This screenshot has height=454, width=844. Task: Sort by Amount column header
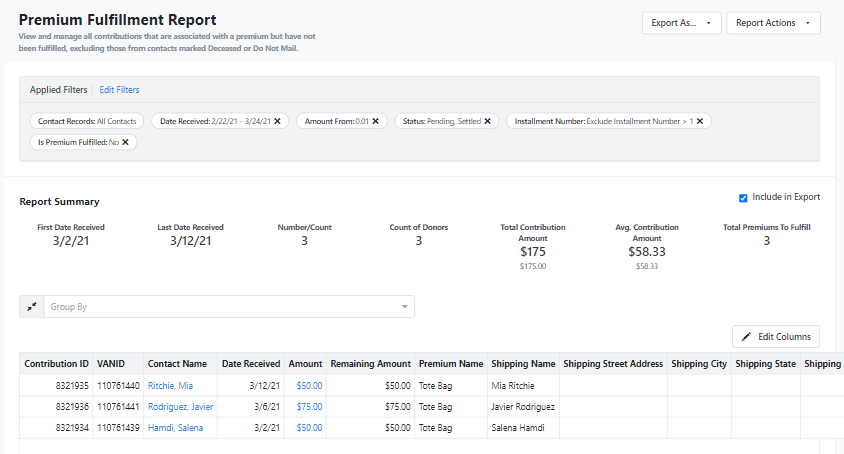[x=305, y=364]
